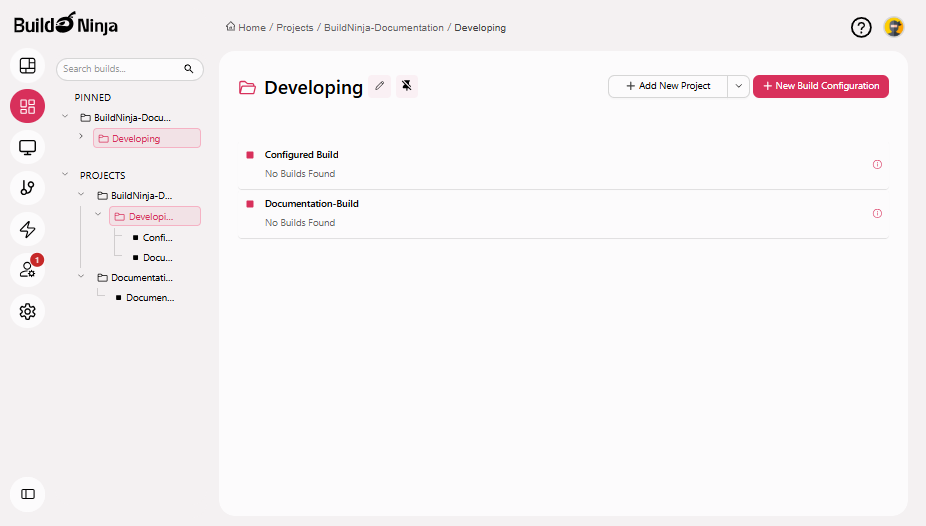Click No Builds Found under Documentation-Build
Viewport: 926px width, 526px height.
point(300,223)
